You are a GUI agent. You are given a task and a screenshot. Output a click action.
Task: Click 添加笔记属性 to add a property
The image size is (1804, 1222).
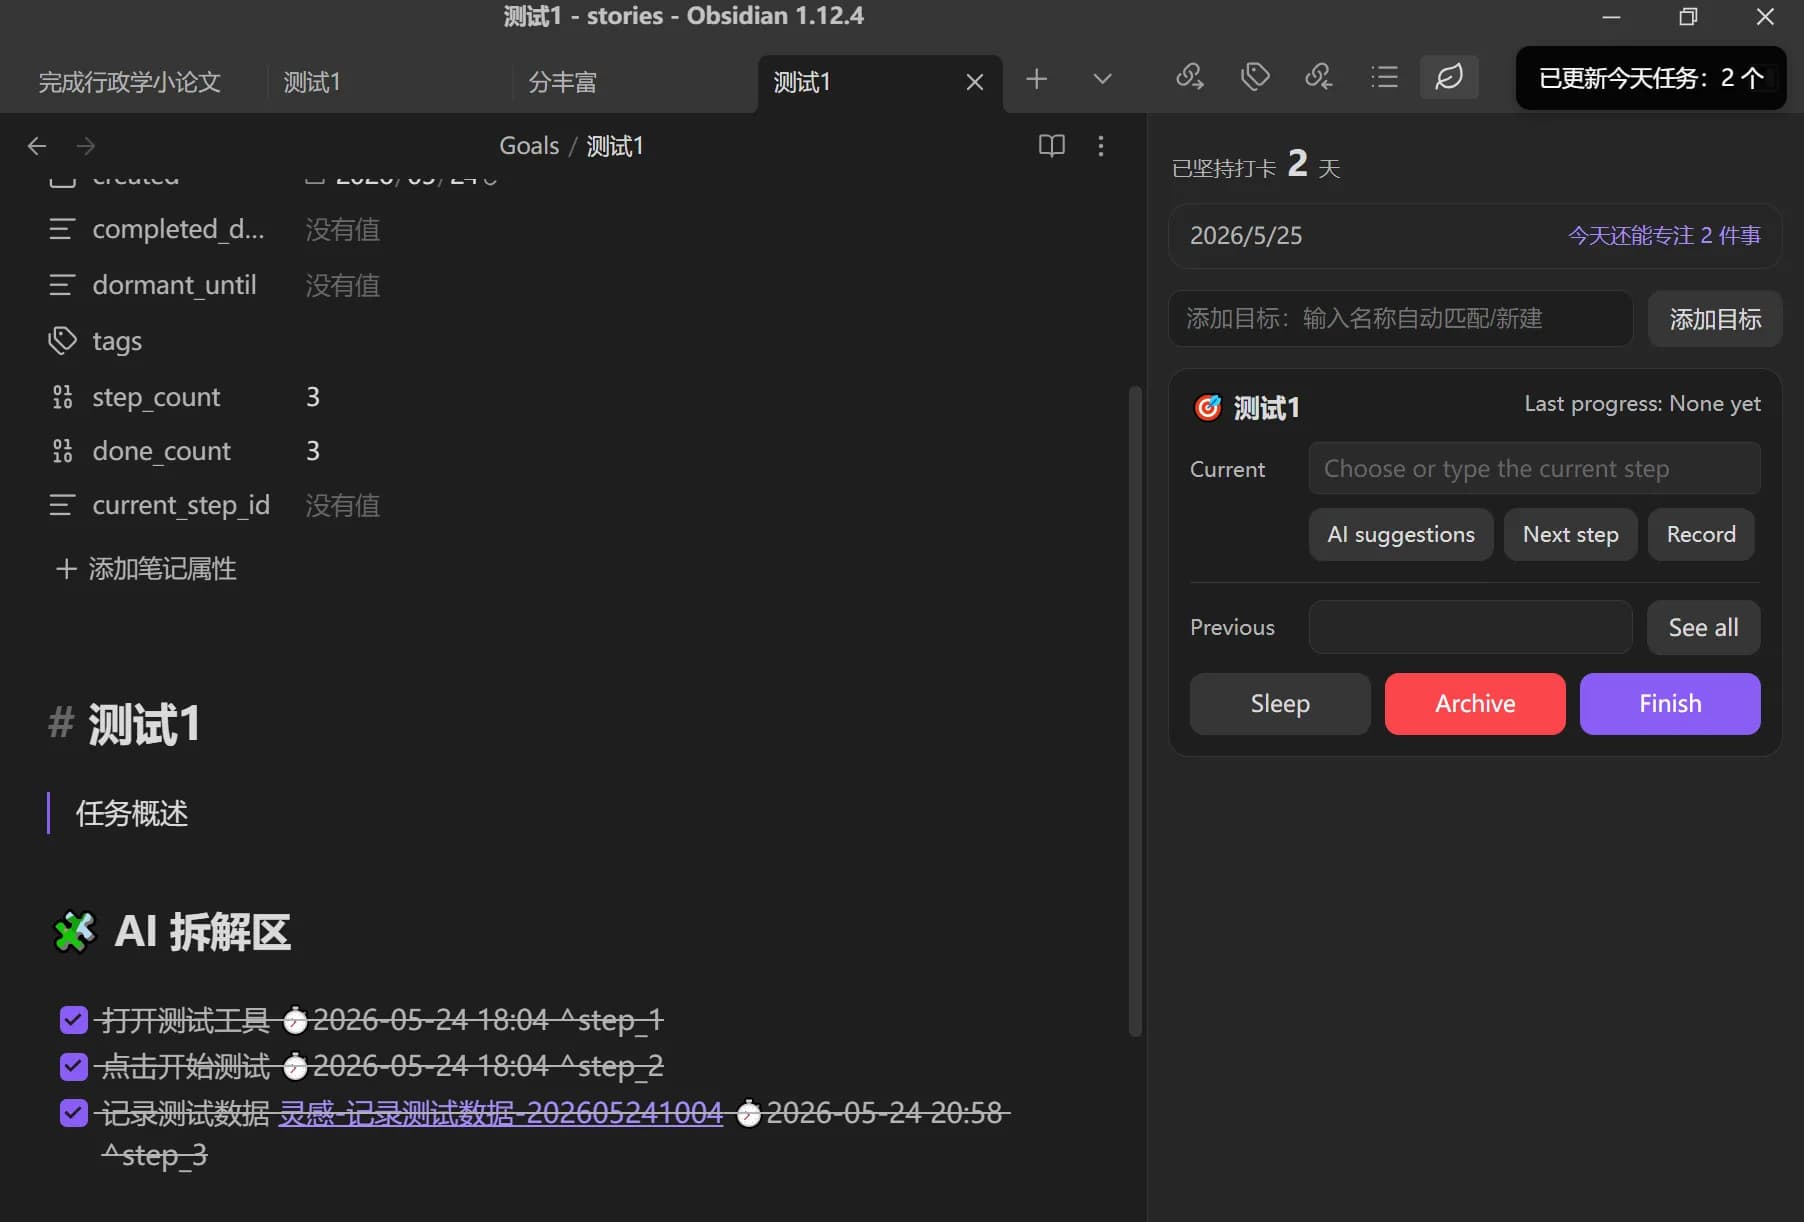(146, 569)
